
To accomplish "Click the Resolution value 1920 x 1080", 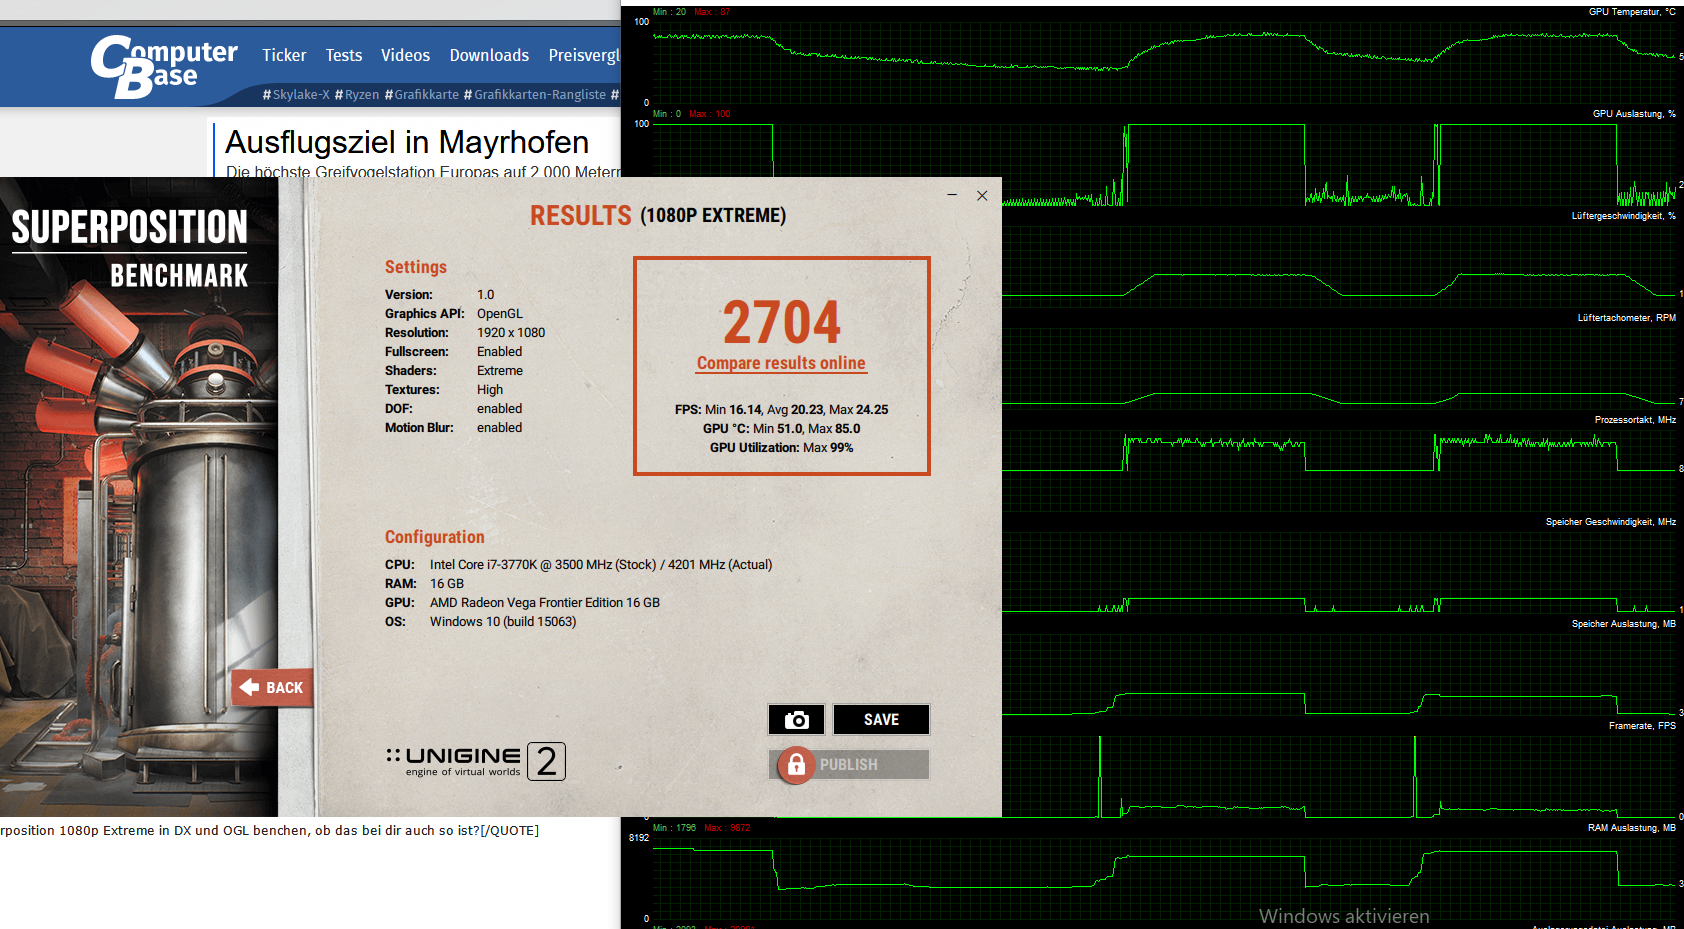I will coord(511,332).
